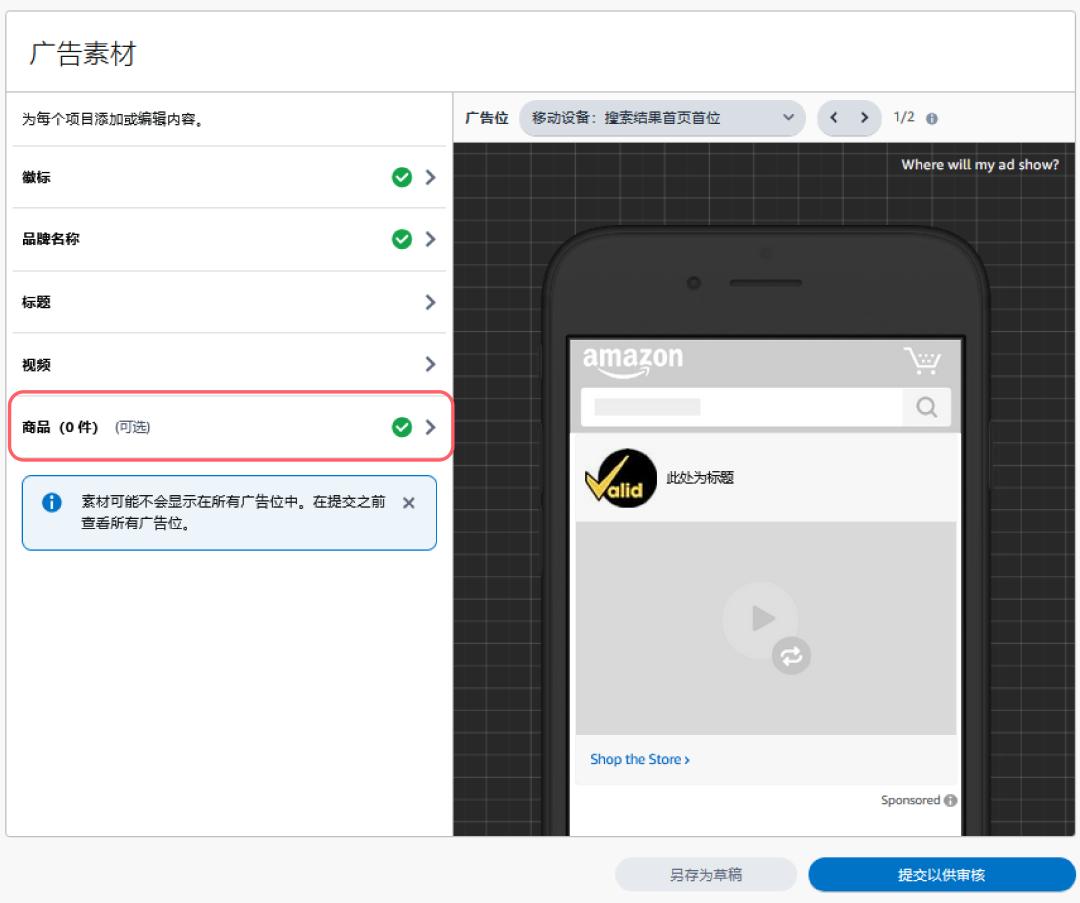The image size is (1080, 903).
Task: Open the 广告位 placement dropdown
Action: [x=662, y=118]
